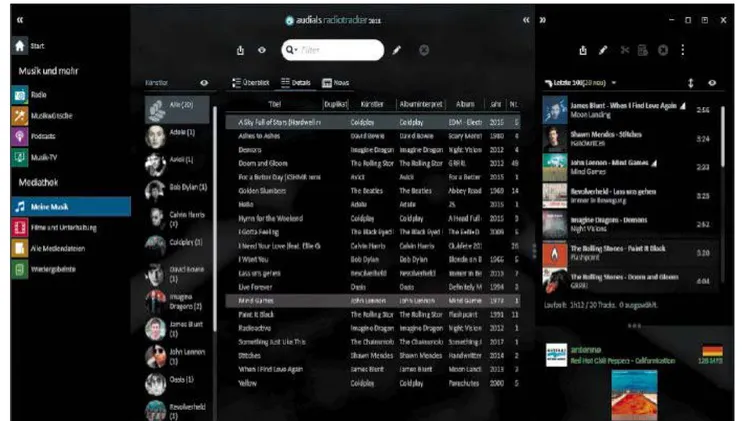Click the export icon in player toolbar
The height and width of the screenshot is (421, 750).
pos(583,50)
